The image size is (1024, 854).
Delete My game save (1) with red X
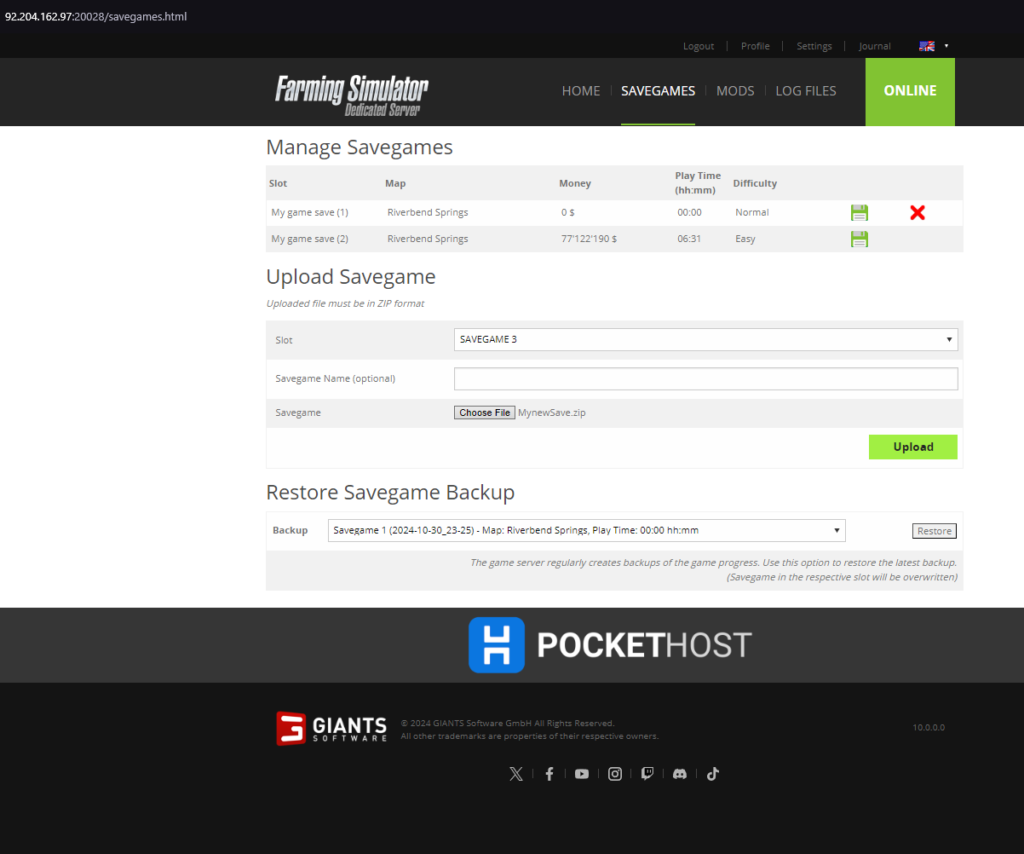pyautogui.click(x=918, y=213)
